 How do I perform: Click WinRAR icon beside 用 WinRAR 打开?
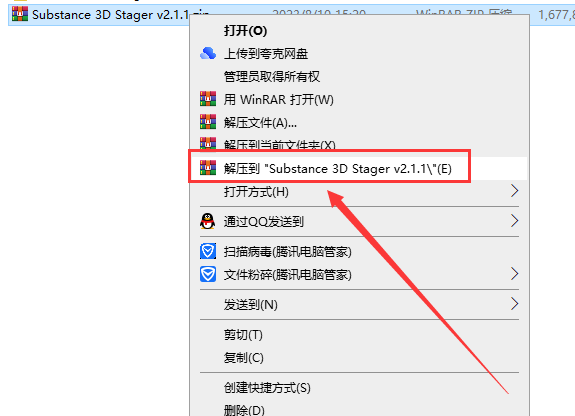pos(208,99)
